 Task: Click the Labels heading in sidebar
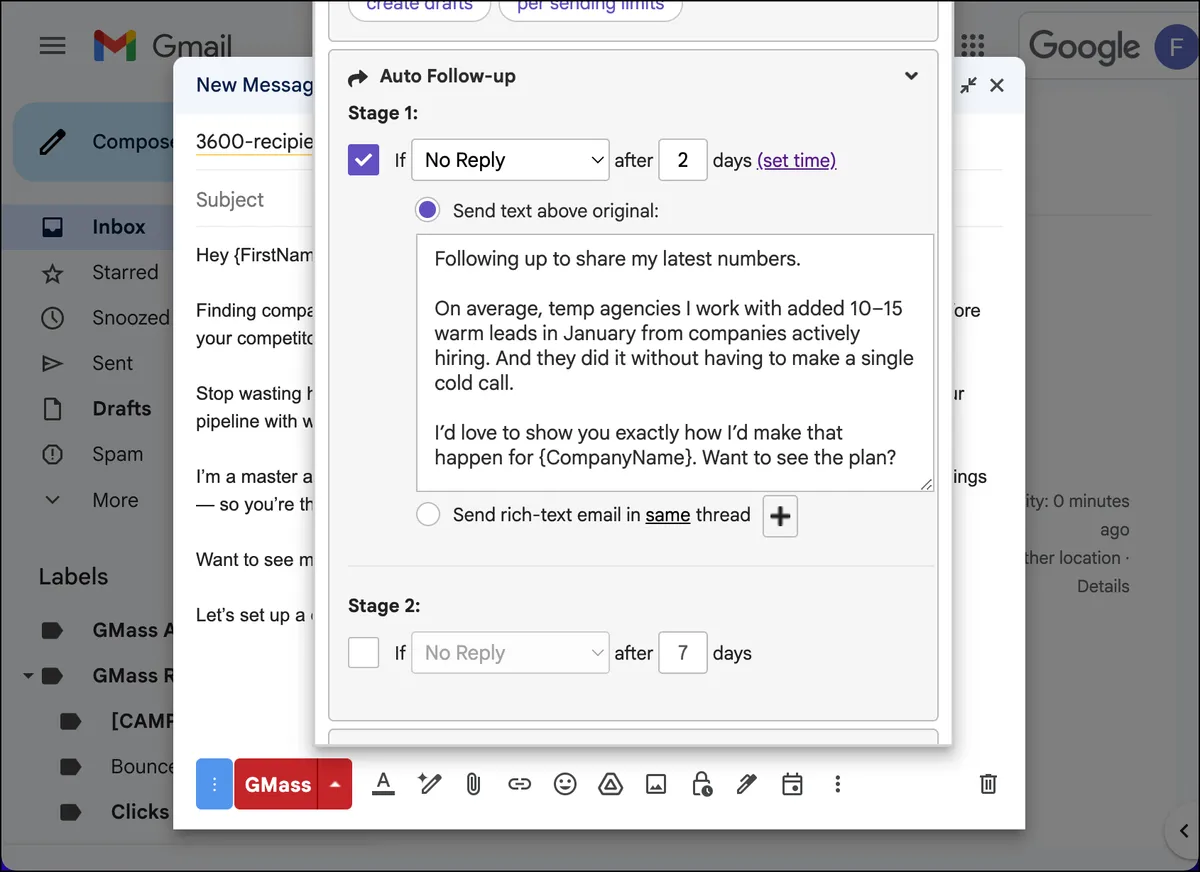pos(73,576)
